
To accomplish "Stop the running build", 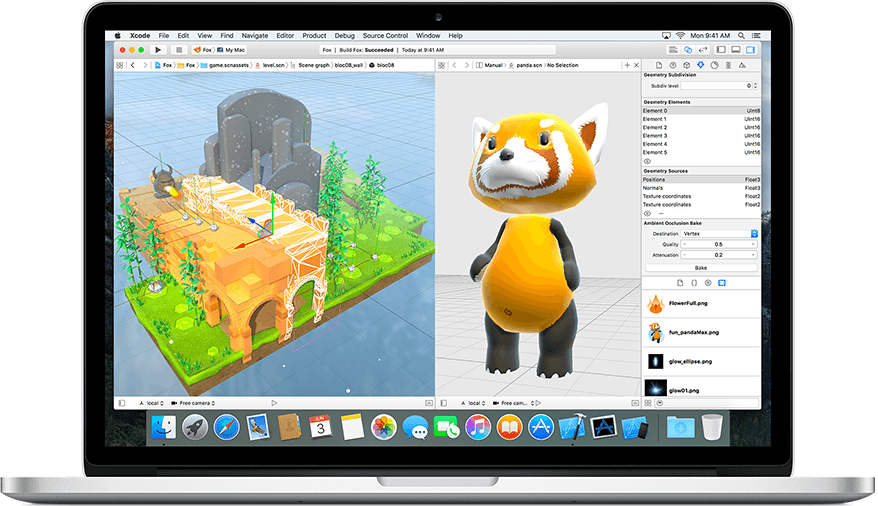I will click(179, 50).
